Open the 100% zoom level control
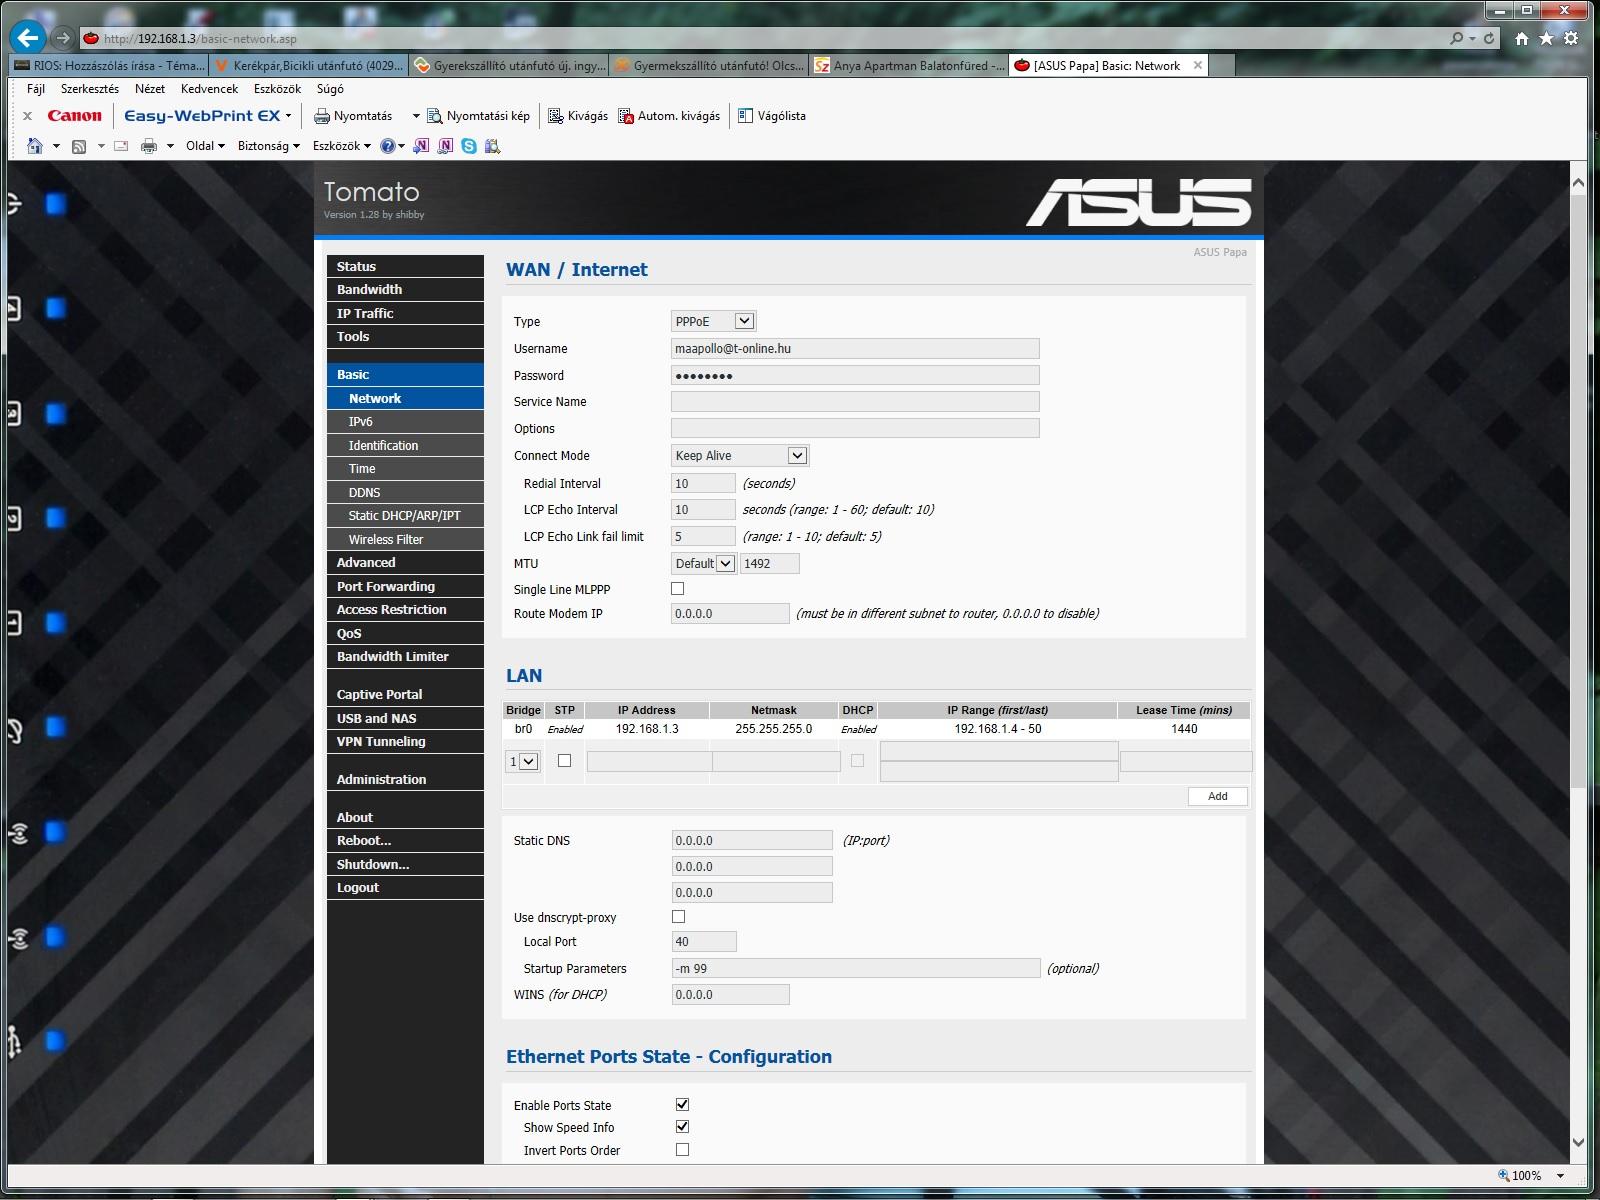Image resolution: width=1600 pixels, height=1200 pixels. pos(1530,1176)
